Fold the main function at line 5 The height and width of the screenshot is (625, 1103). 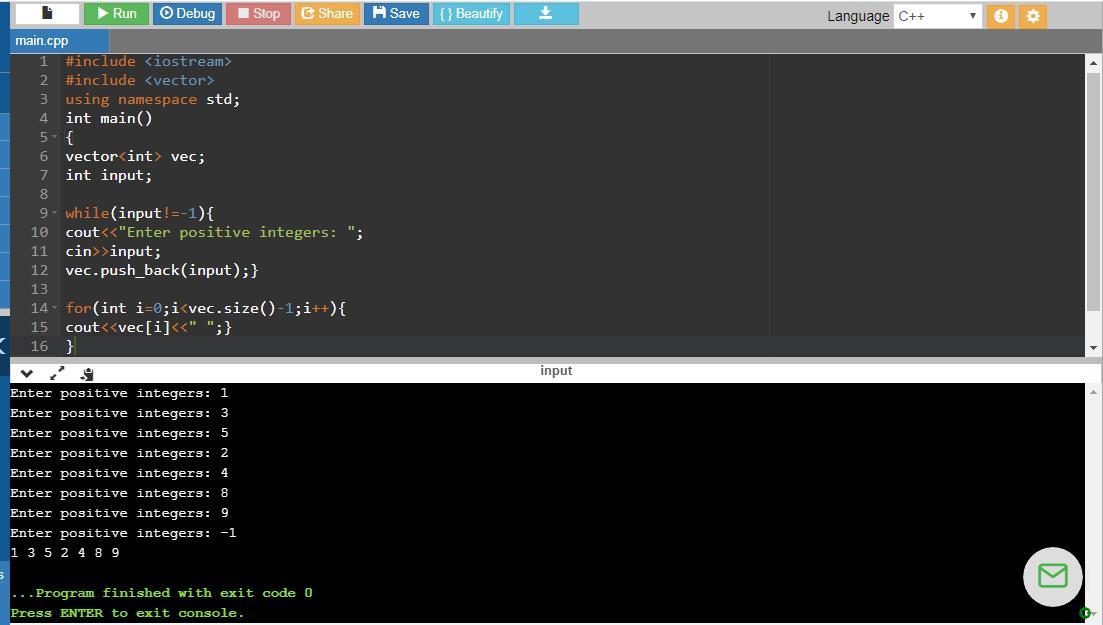[x=53, y=137]
